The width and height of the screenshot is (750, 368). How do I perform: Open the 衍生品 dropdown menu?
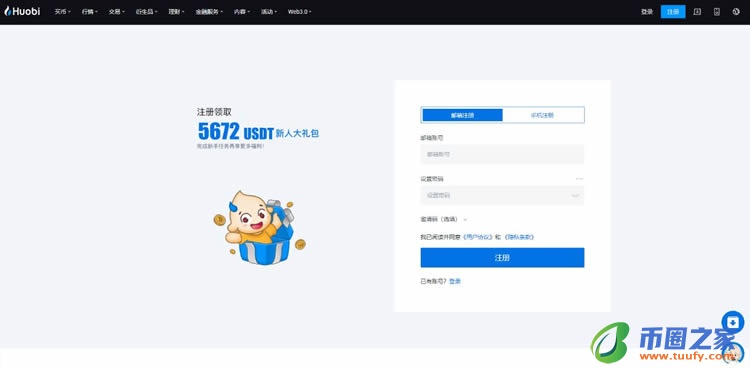(x=147, y=12)
